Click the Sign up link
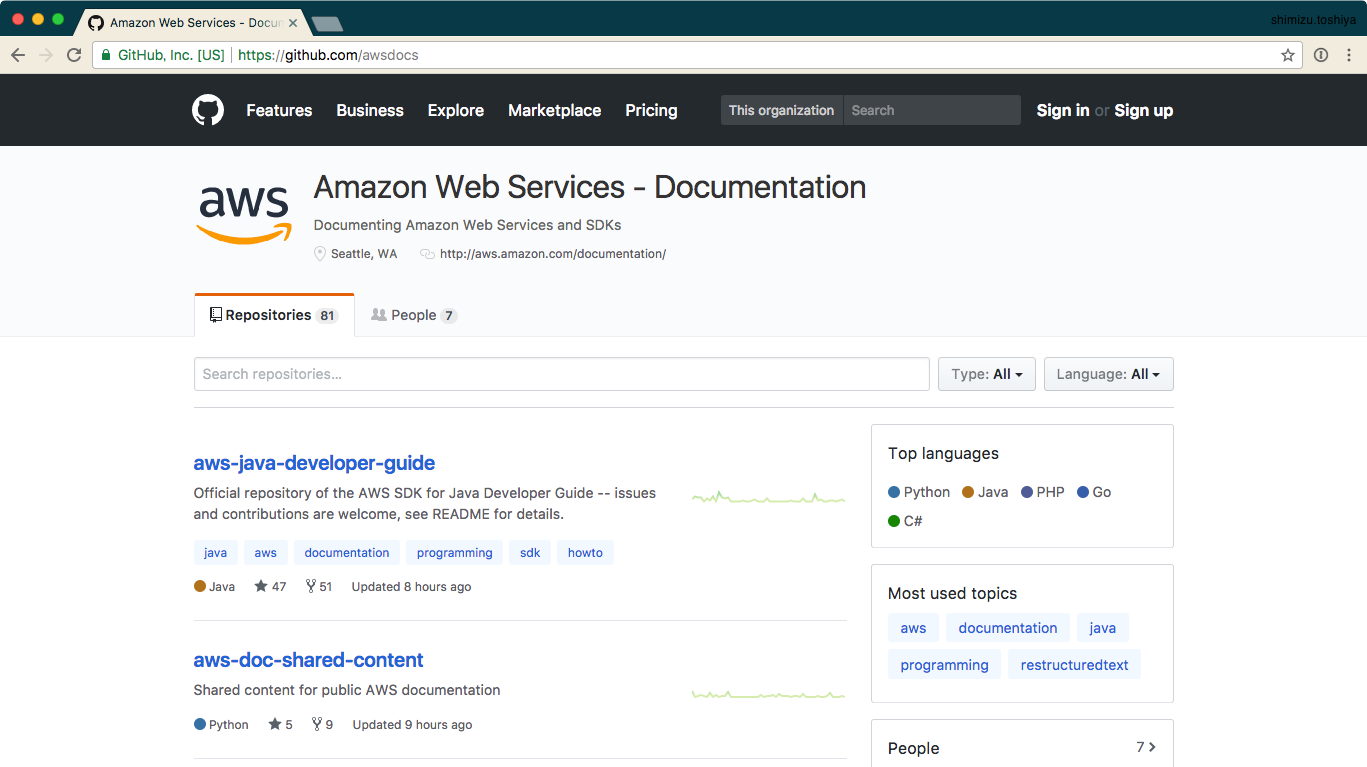Image resolution: width=1367 pixels, height=767 pixels. point(1143,110)
